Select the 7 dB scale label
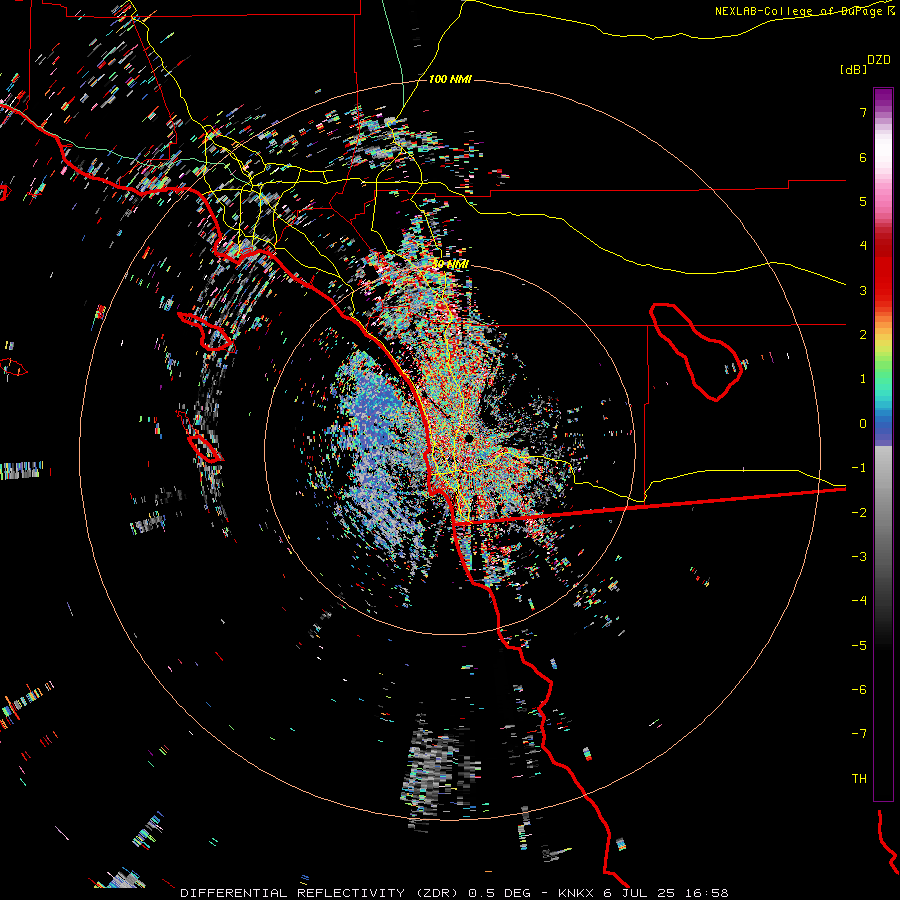The height and width of the screenshot is (900, 900). coord(863,112)
